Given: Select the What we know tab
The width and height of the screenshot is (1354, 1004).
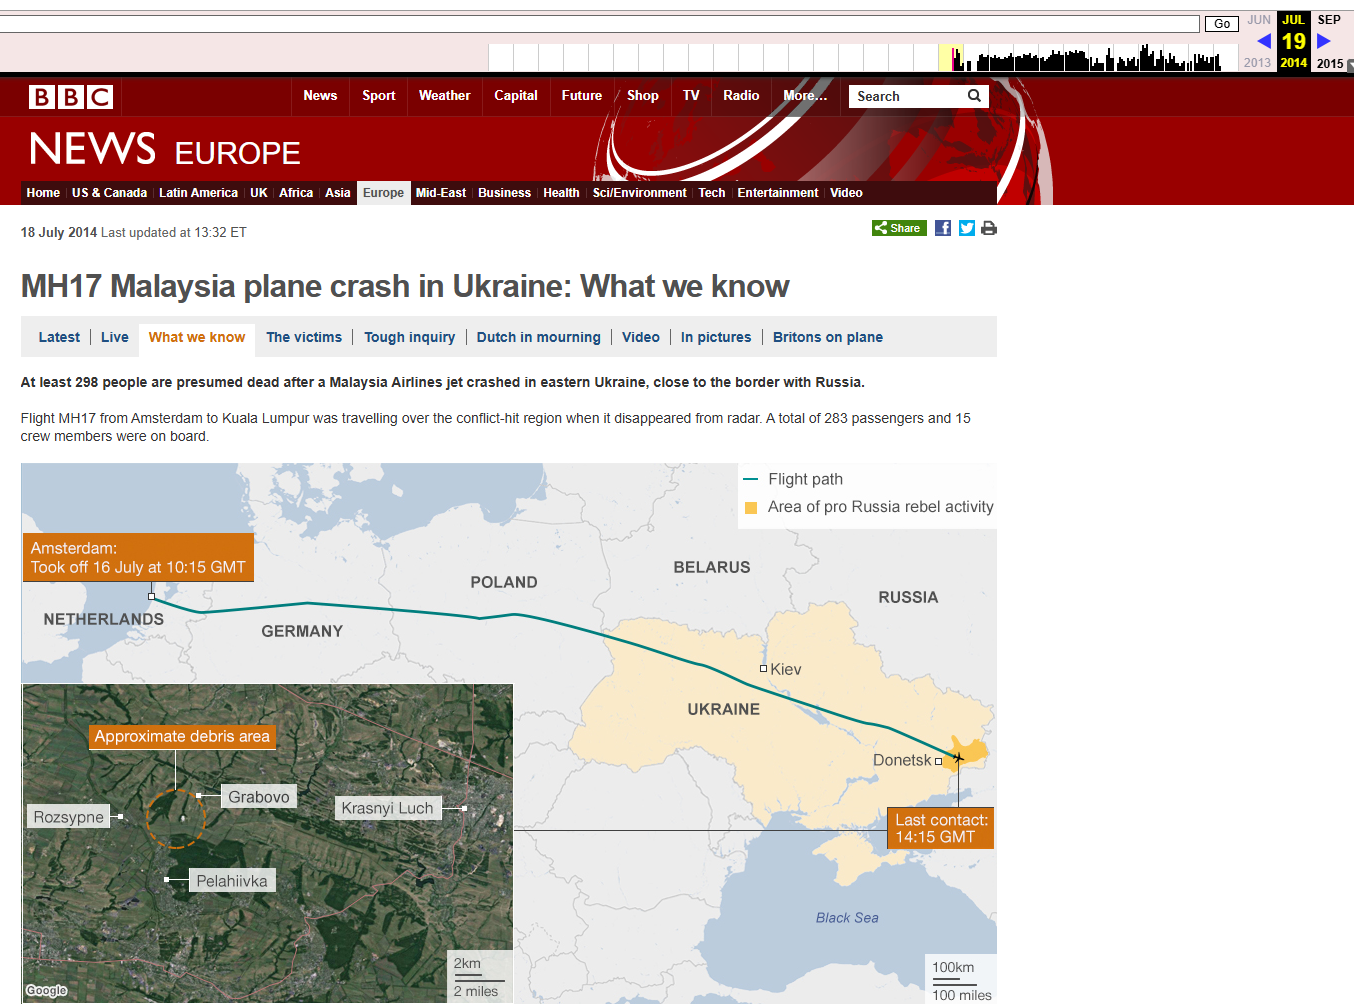Looking at the screenshot, I should [197, 337].
